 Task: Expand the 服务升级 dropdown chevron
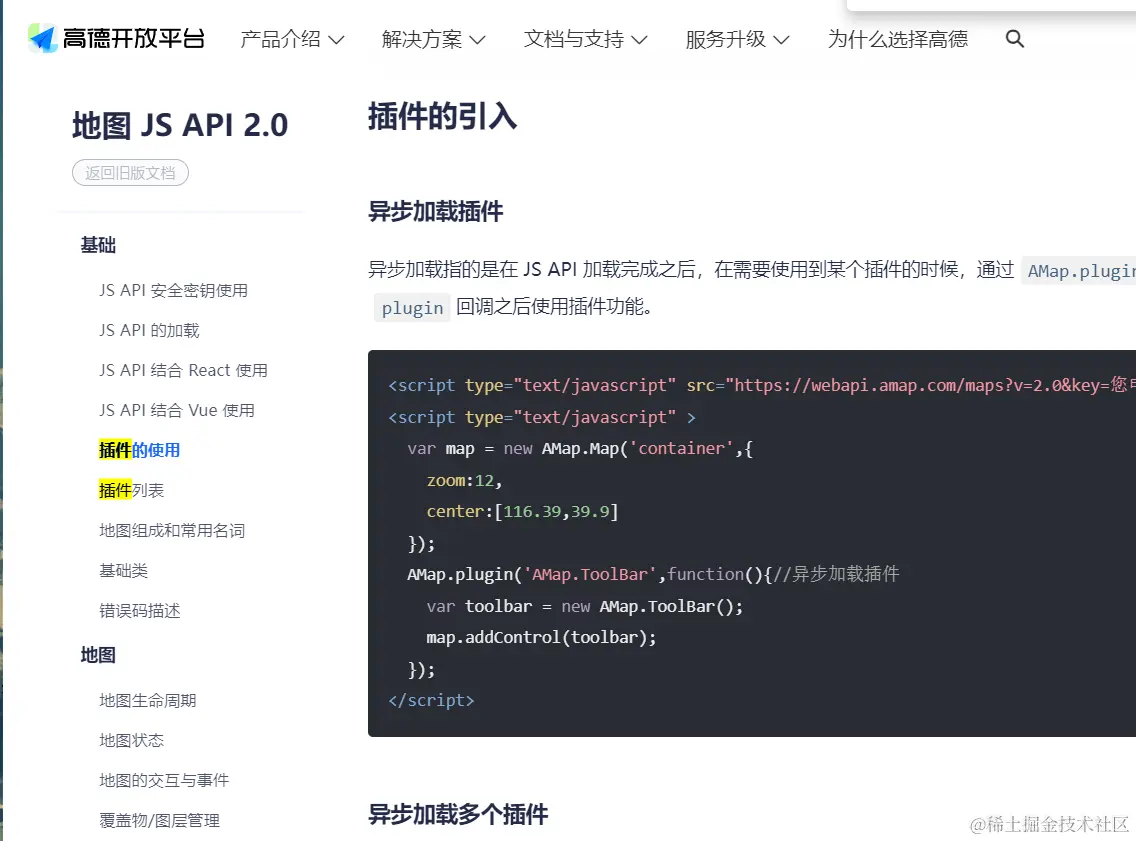[x=781, y=40]
